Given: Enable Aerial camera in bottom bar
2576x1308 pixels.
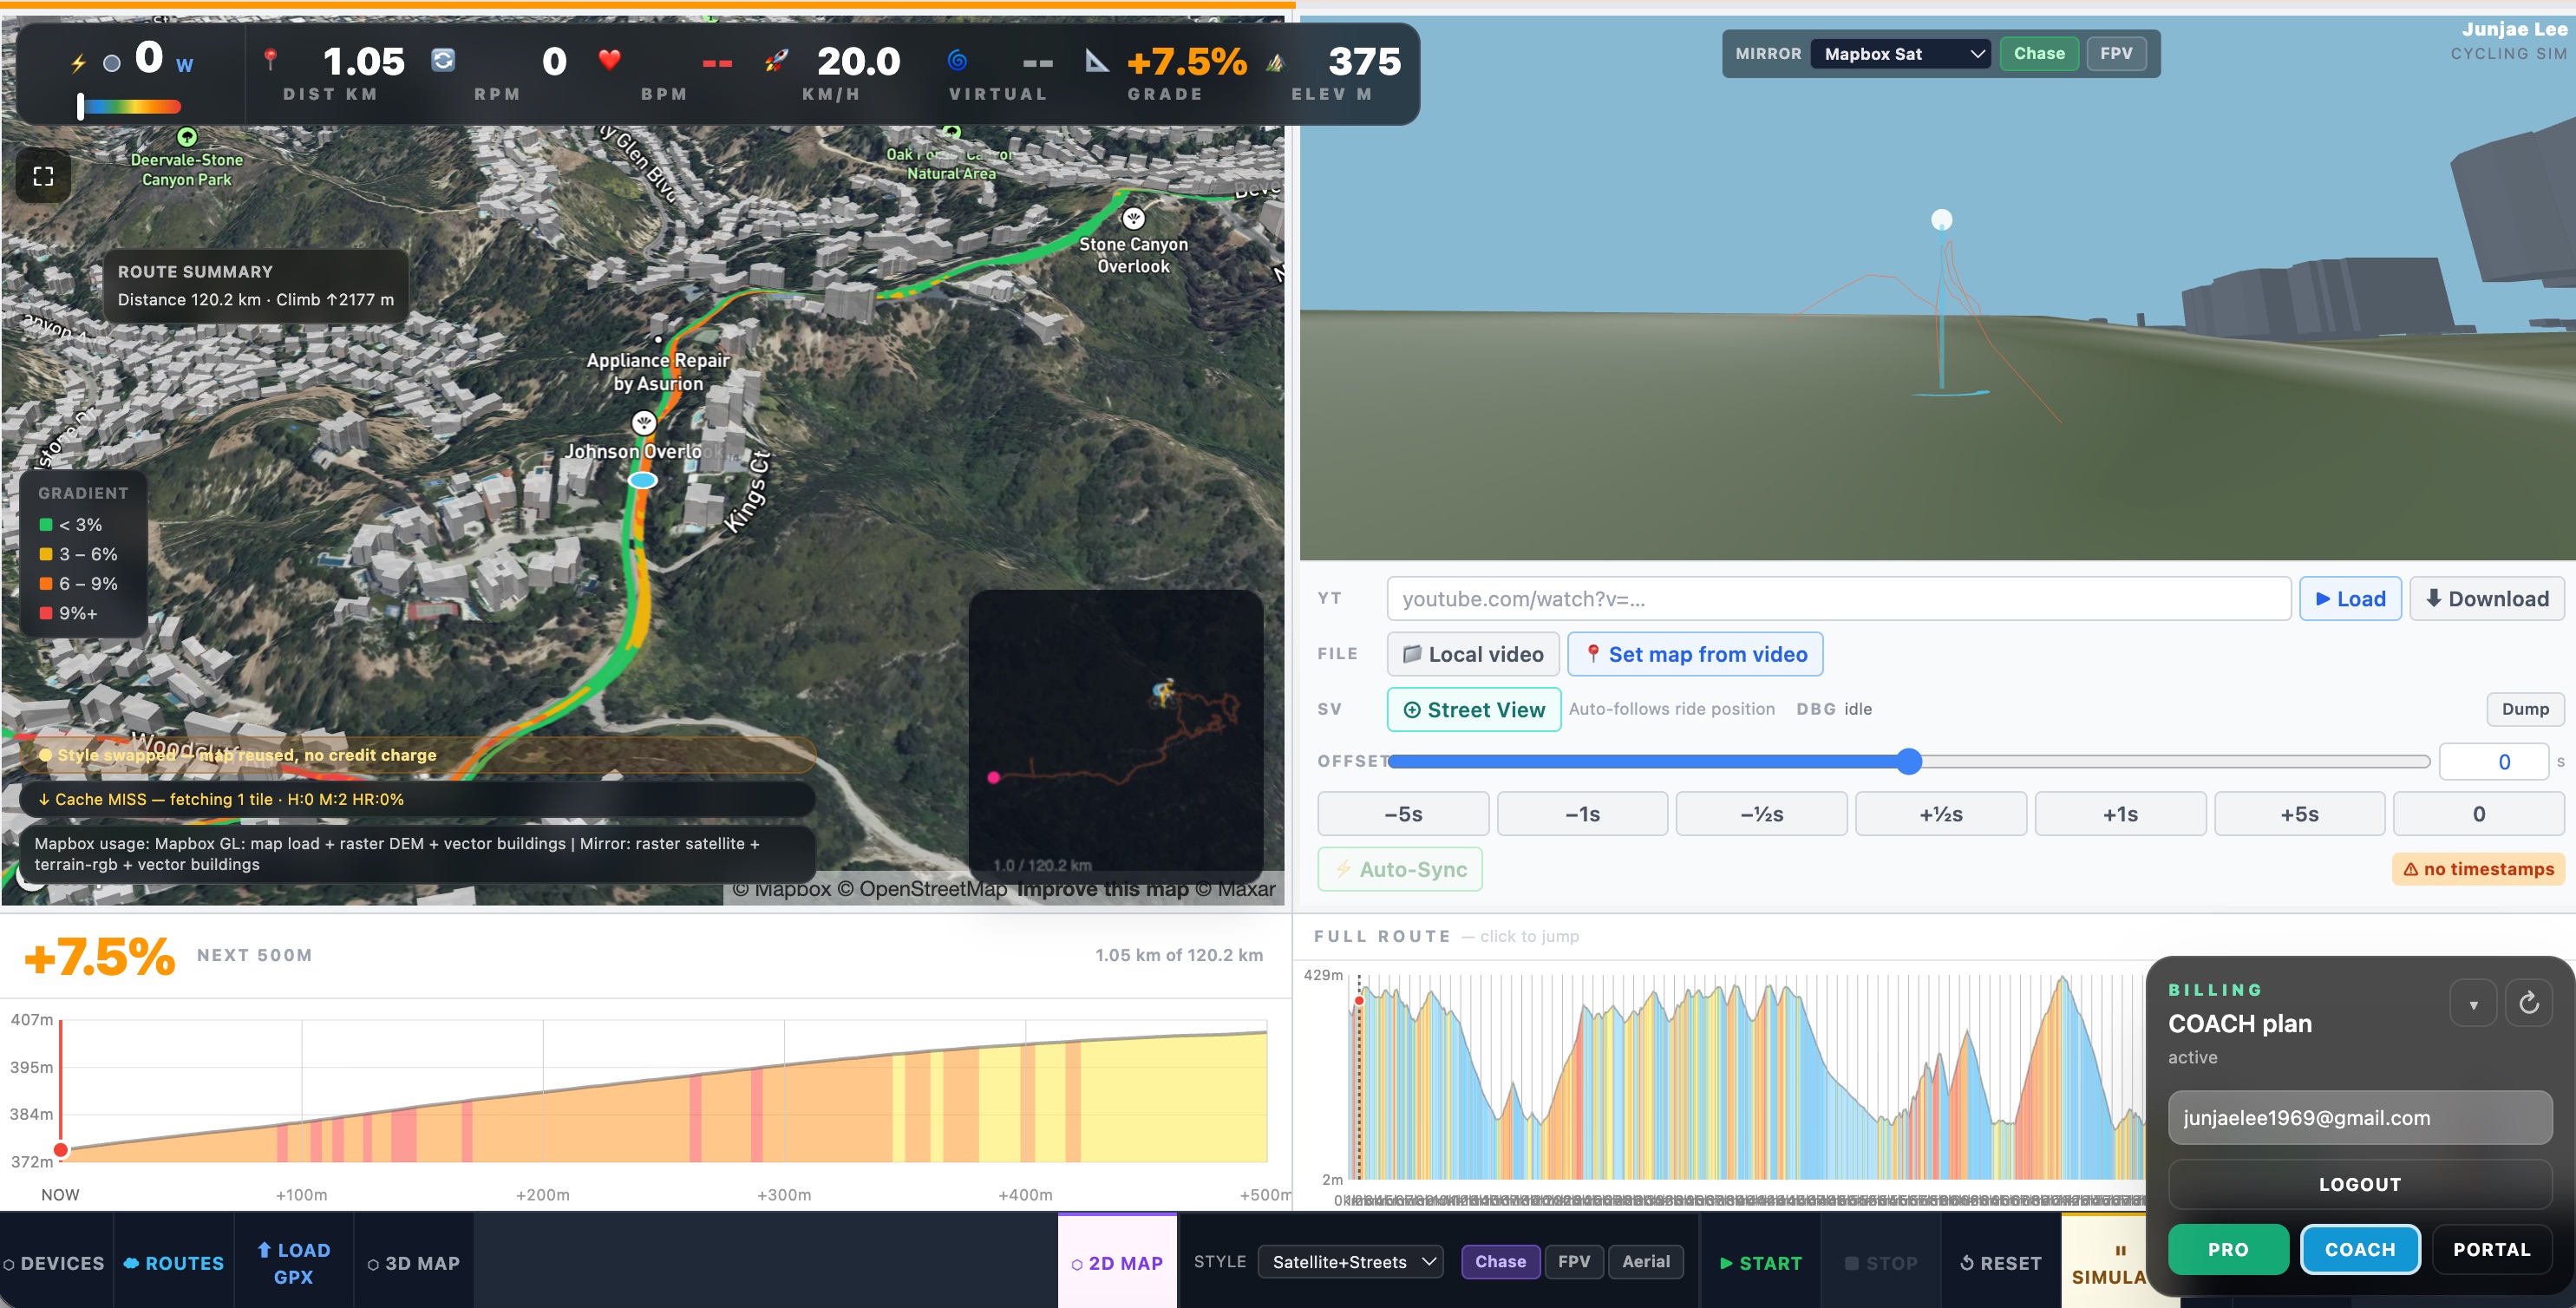Looking at the screenshot, I should click(1645, 1262).
